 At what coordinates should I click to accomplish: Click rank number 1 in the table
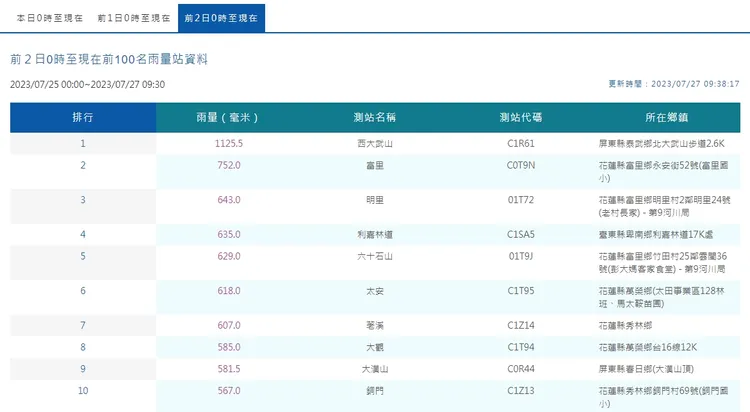(83, 143)
